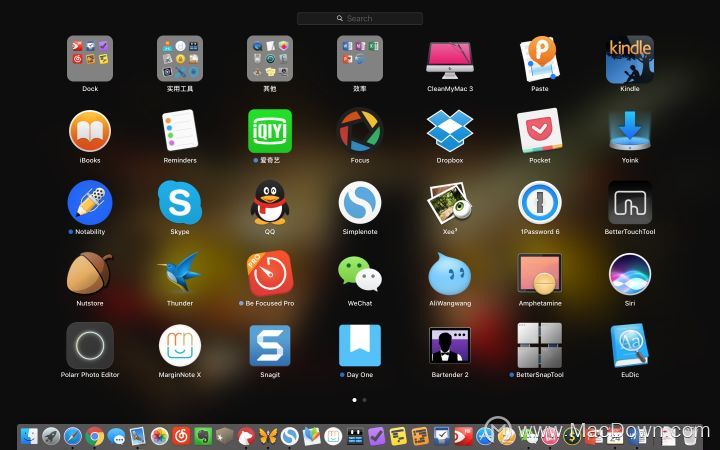Open the Dock folder in Launchpad
The image size is (720, 450).
tap(90, 59)
